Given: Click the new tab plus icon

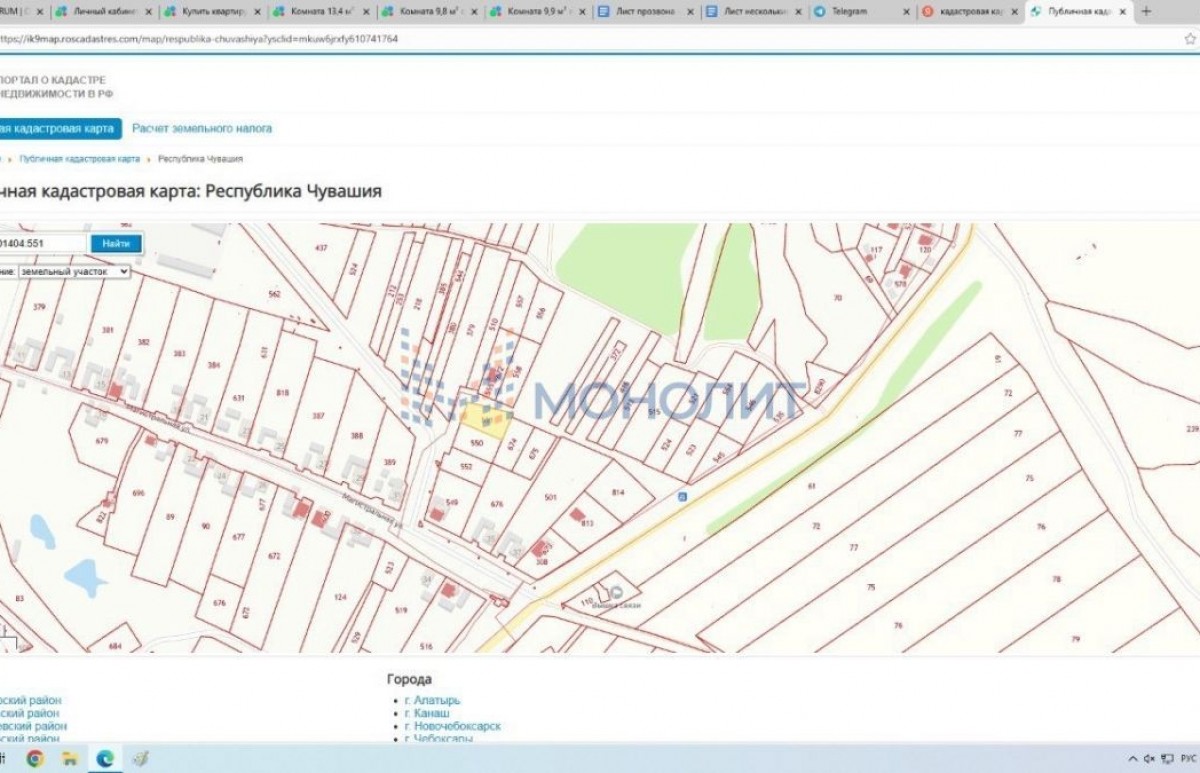Looking at the screenshot, I should (1146, 11).
